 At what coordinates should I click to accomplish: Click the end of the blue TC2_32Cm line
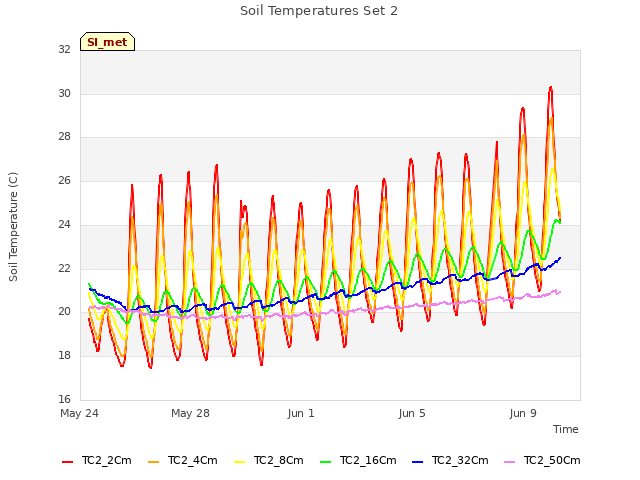click(x=560, y=258)
